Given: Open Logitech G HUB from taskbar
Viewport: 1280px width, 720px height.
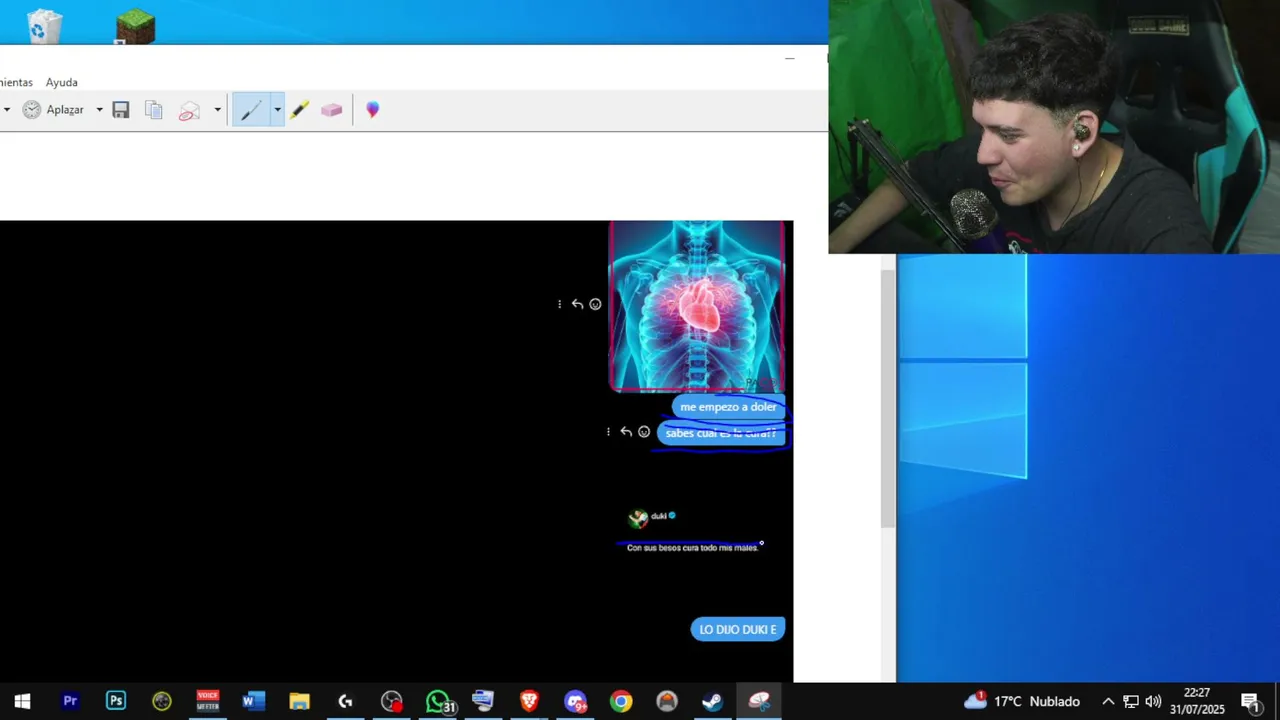Looking at the screenshot, I should tap(345, 701).
